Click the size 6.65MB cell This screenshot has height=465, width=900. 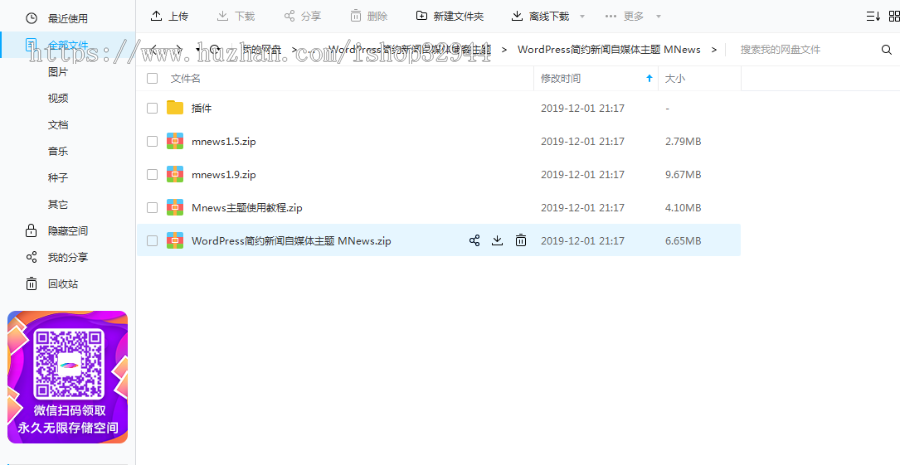tap(683, 241)
